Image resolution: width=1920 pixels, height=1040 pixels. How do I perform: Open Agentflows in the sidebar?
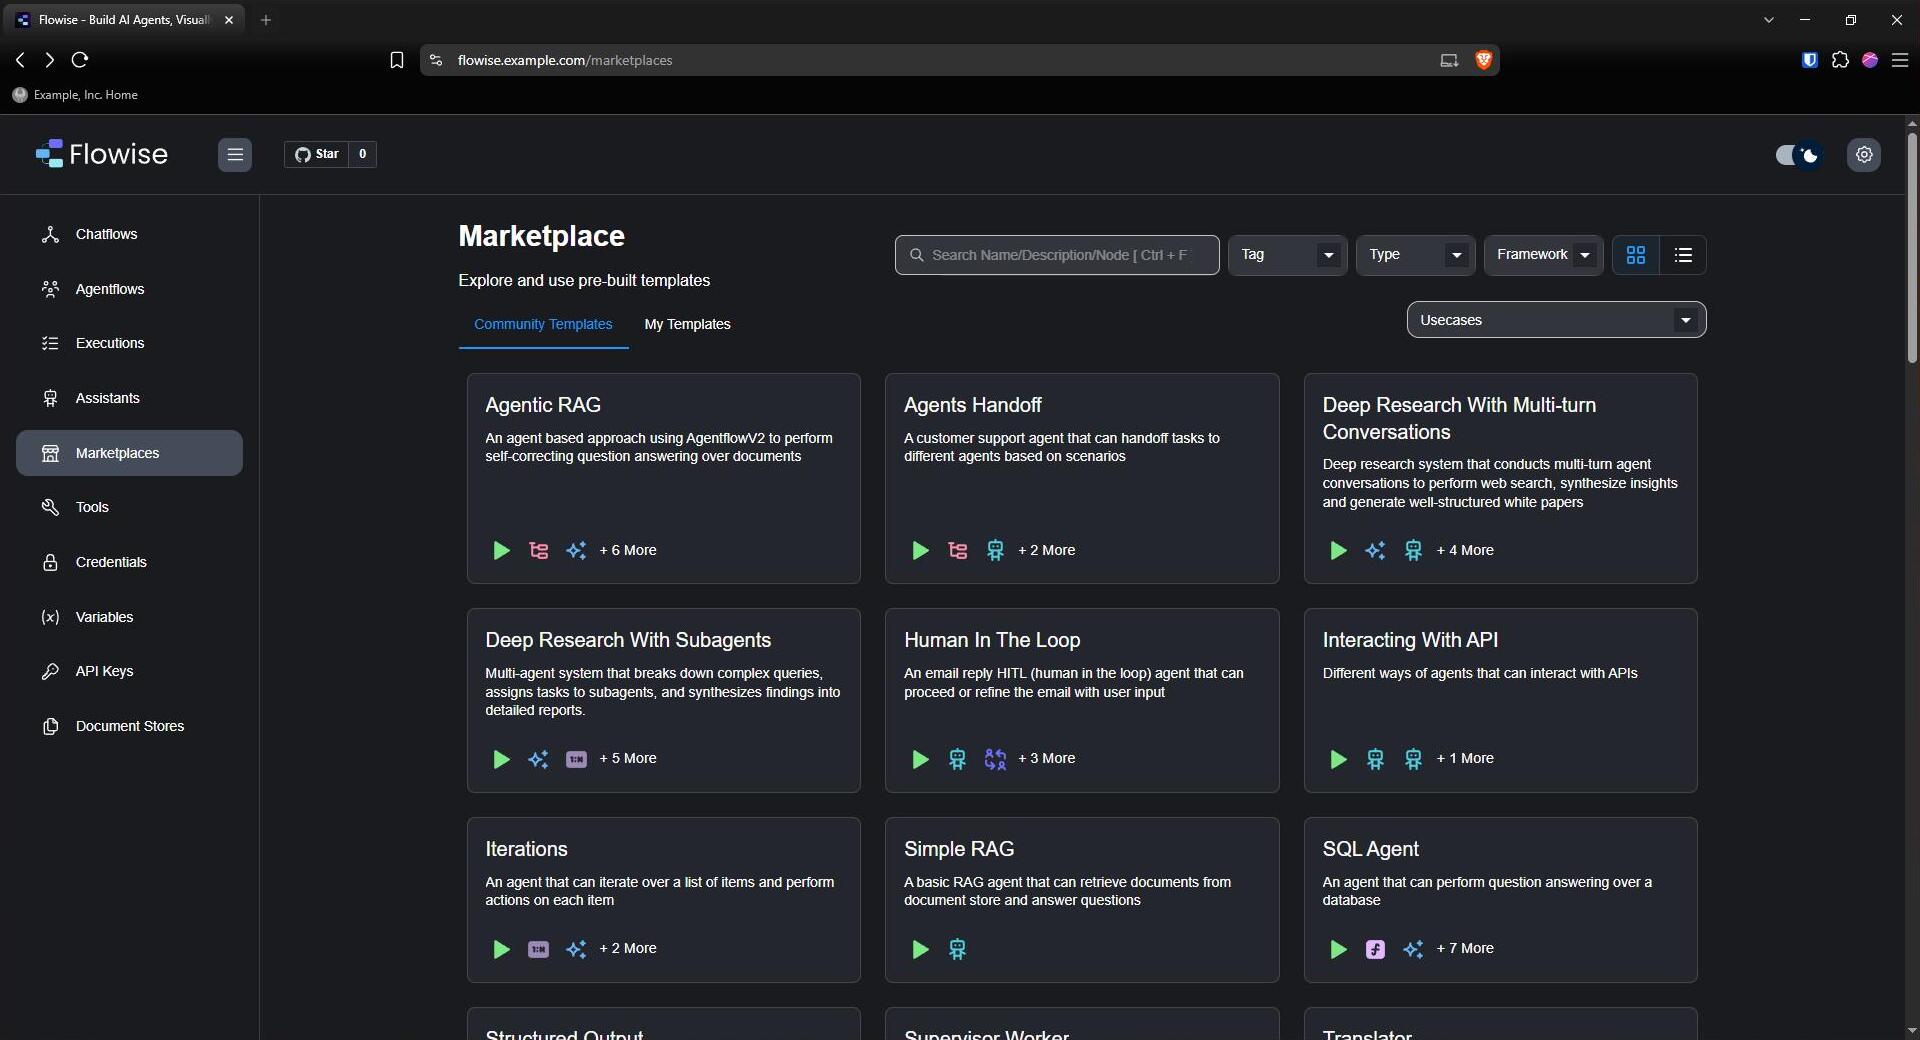coord(129,289)
